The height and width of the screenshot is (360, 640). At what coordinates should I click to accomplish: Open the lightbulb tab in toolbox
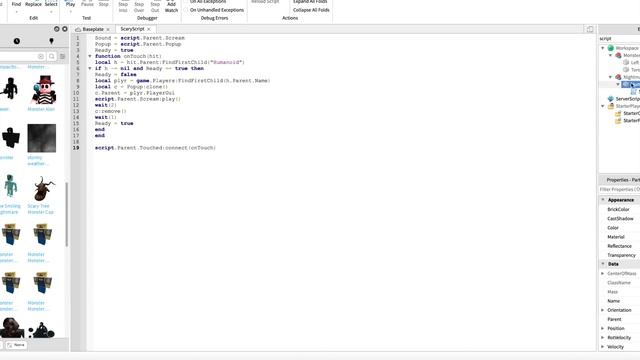tap(51, 41)
